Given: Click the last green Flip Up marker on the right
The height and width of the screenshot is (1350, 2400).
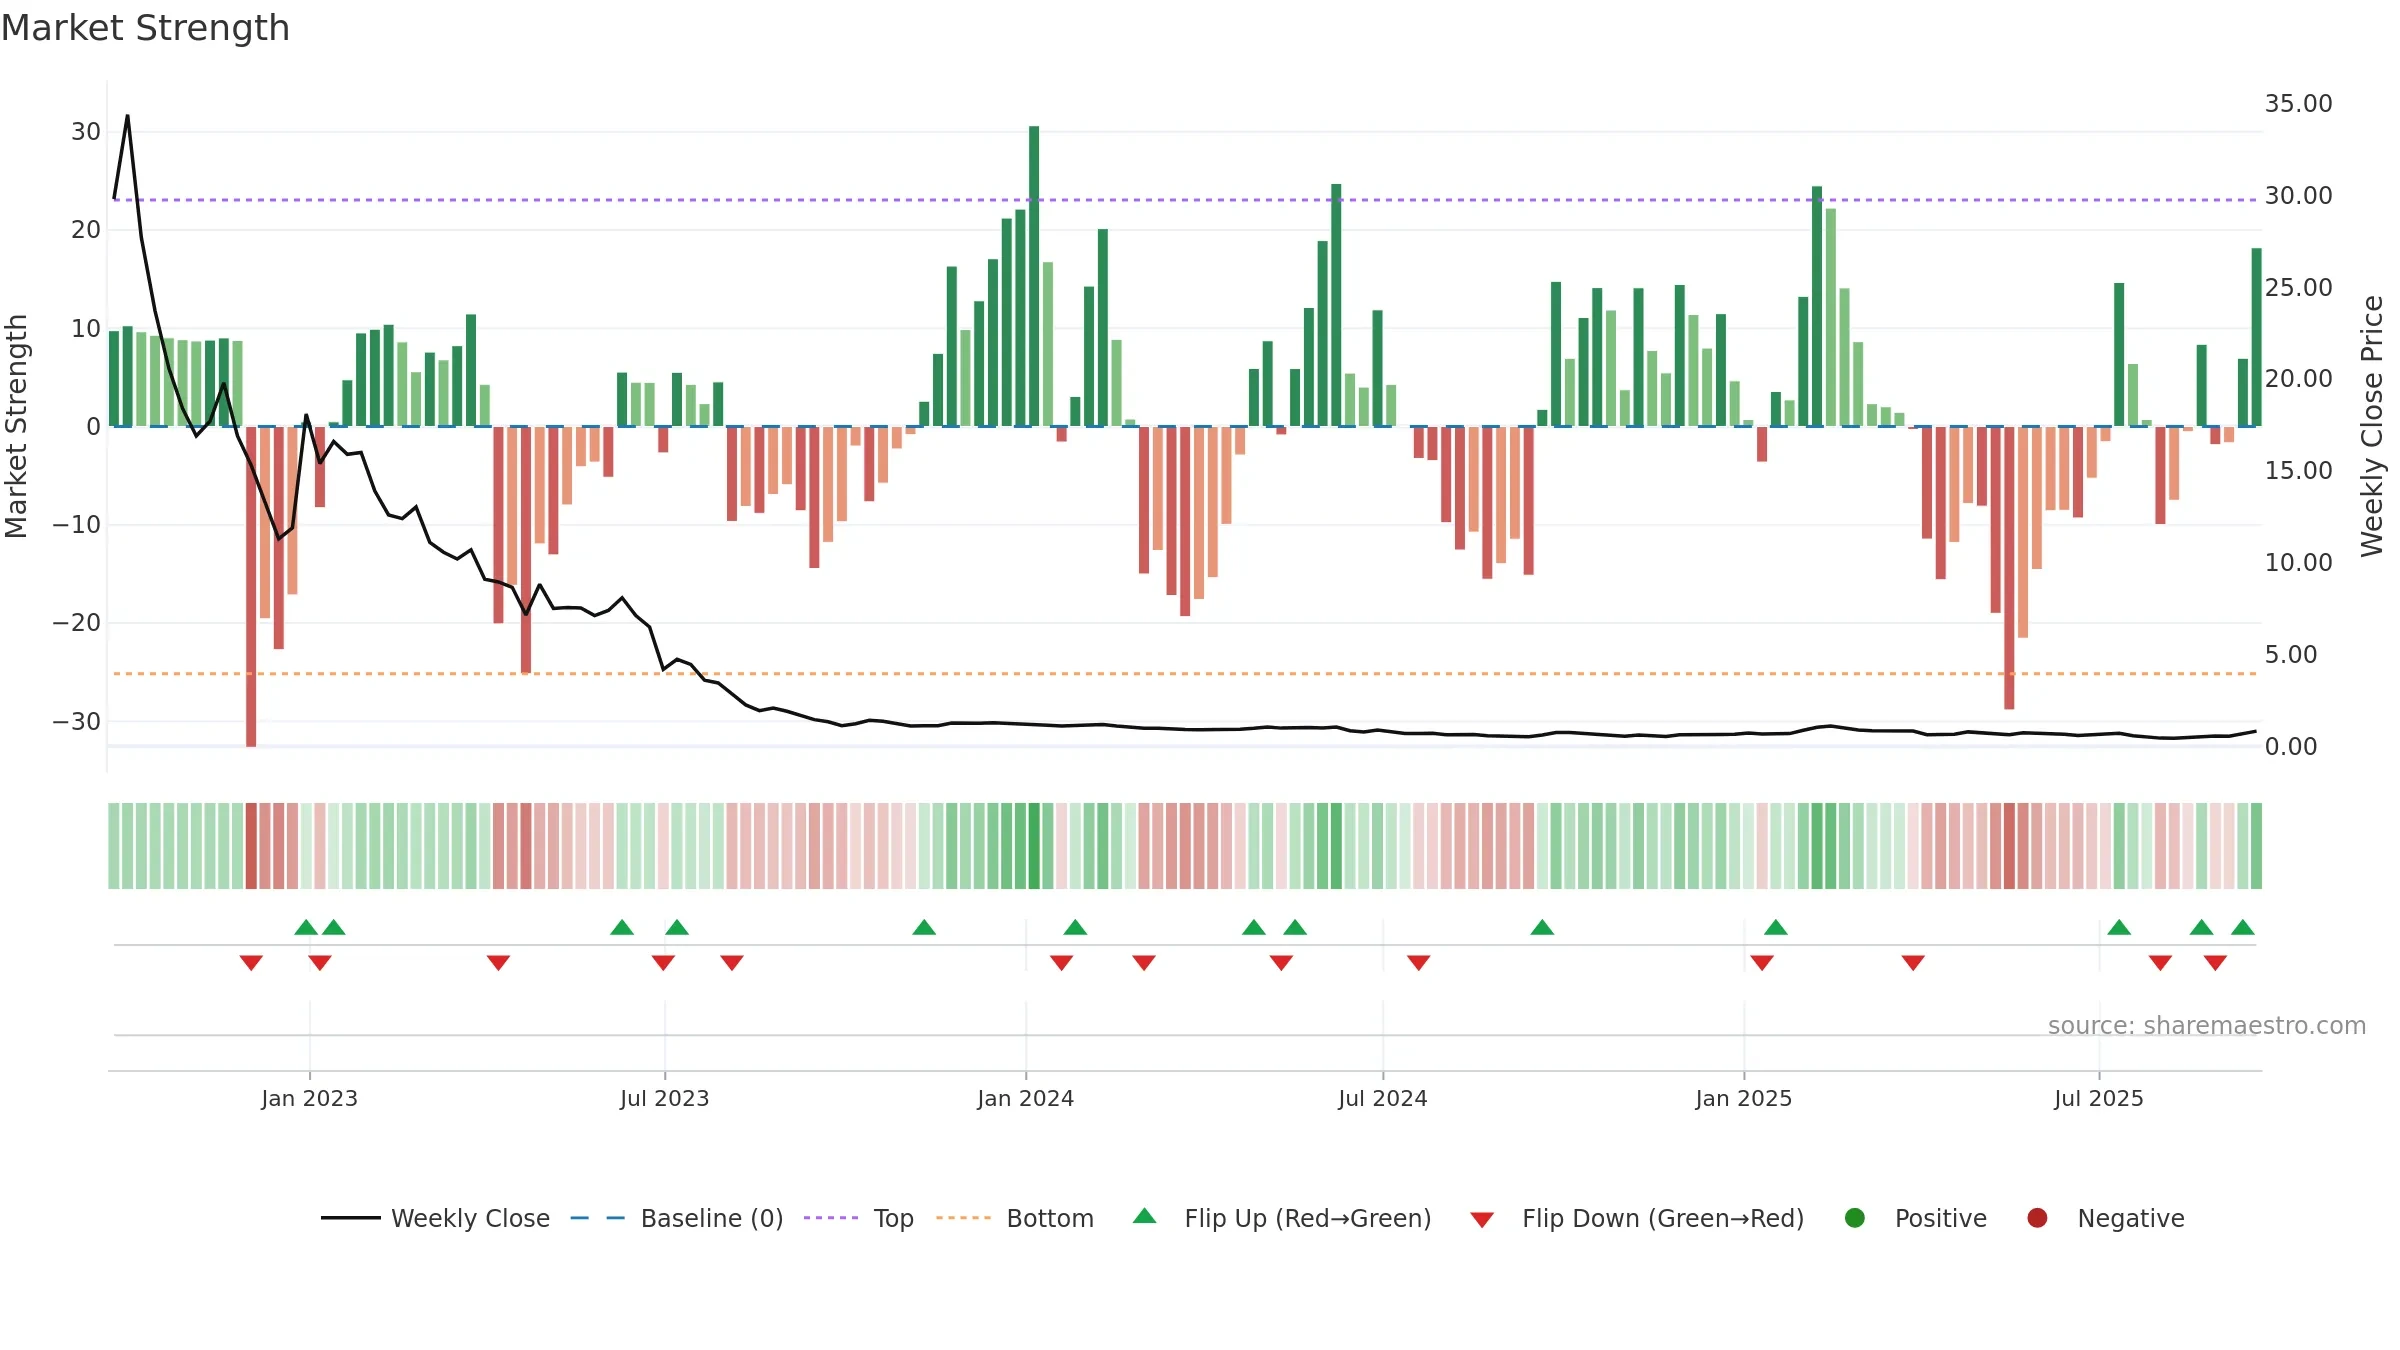Looking at the screenshot, I should [2243, 927].
